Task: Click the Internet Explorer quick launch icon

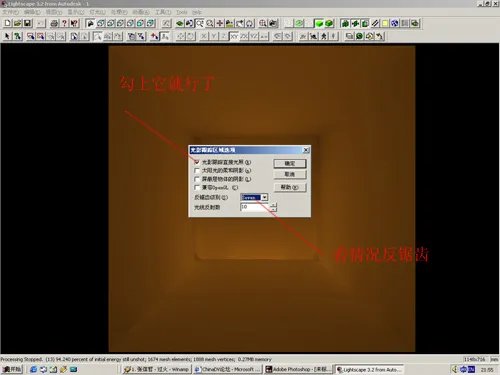Action: tap(33, 369)
